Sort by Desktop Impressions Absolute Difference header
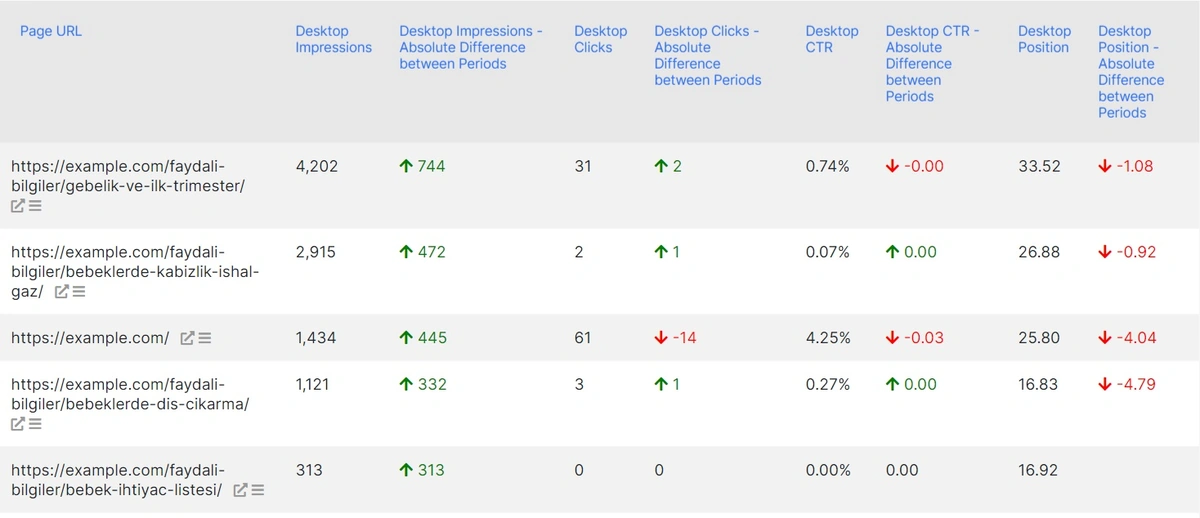Image resolution: width=1200 pixels, height=518 pixels. point(470,47)
